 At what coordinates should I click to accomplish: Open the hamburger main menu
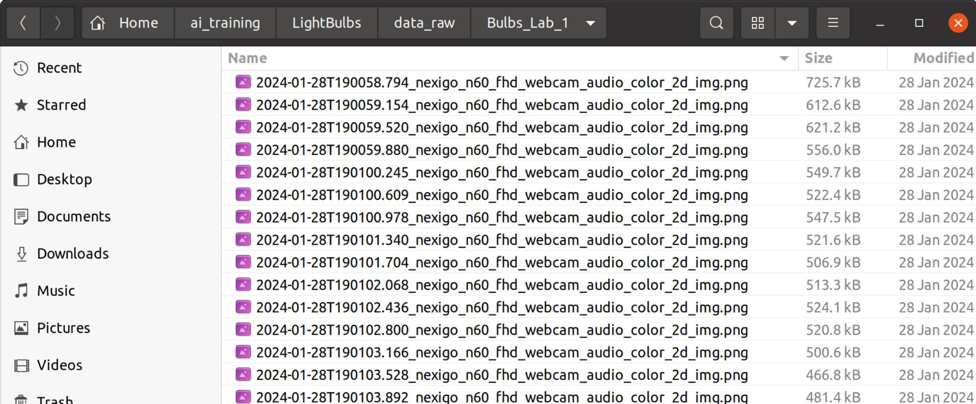click(832, 23)
